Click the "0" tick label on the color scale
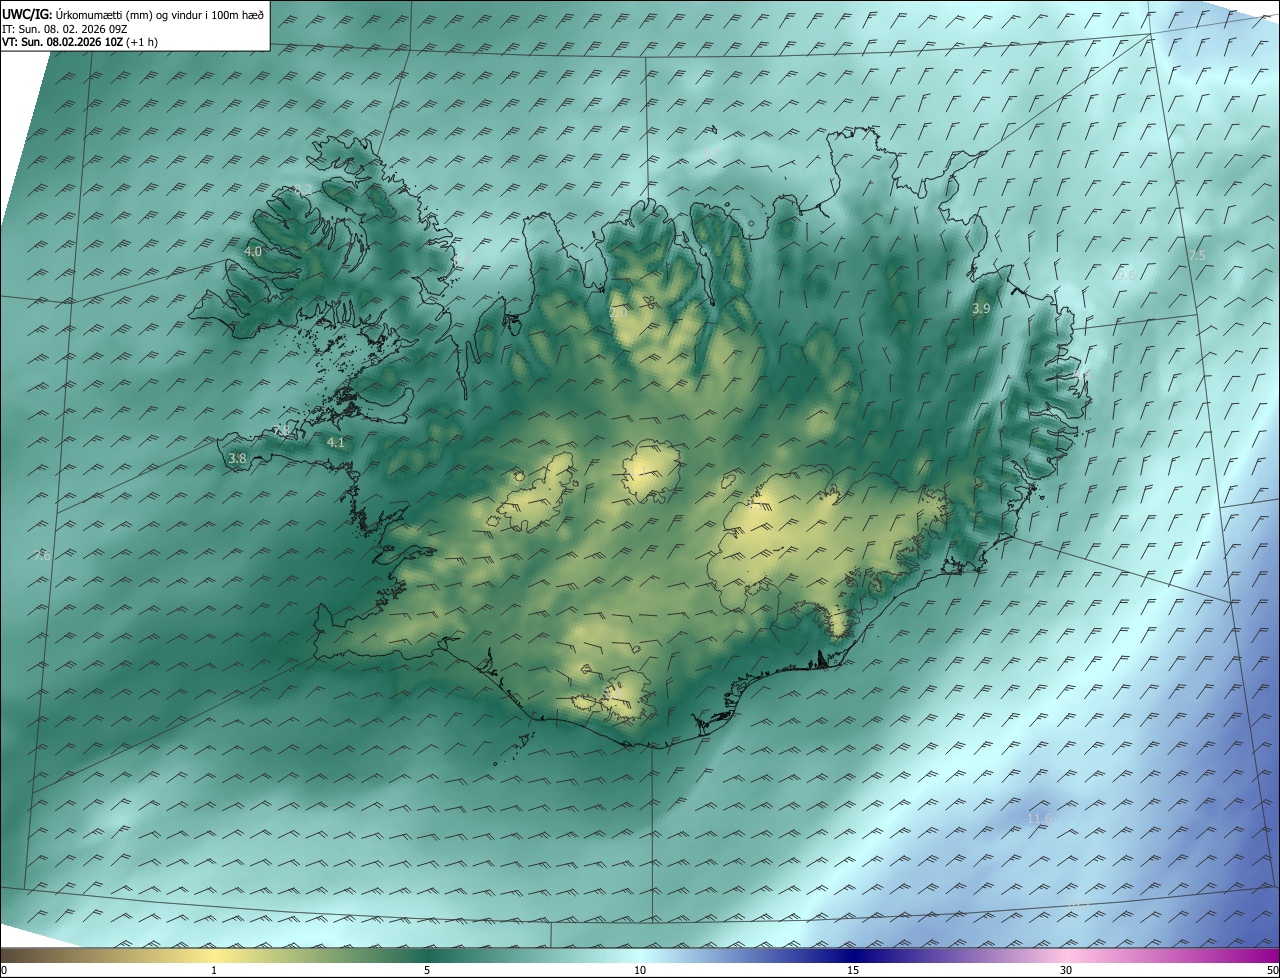The image size is (1280, 978). (4, 970)
